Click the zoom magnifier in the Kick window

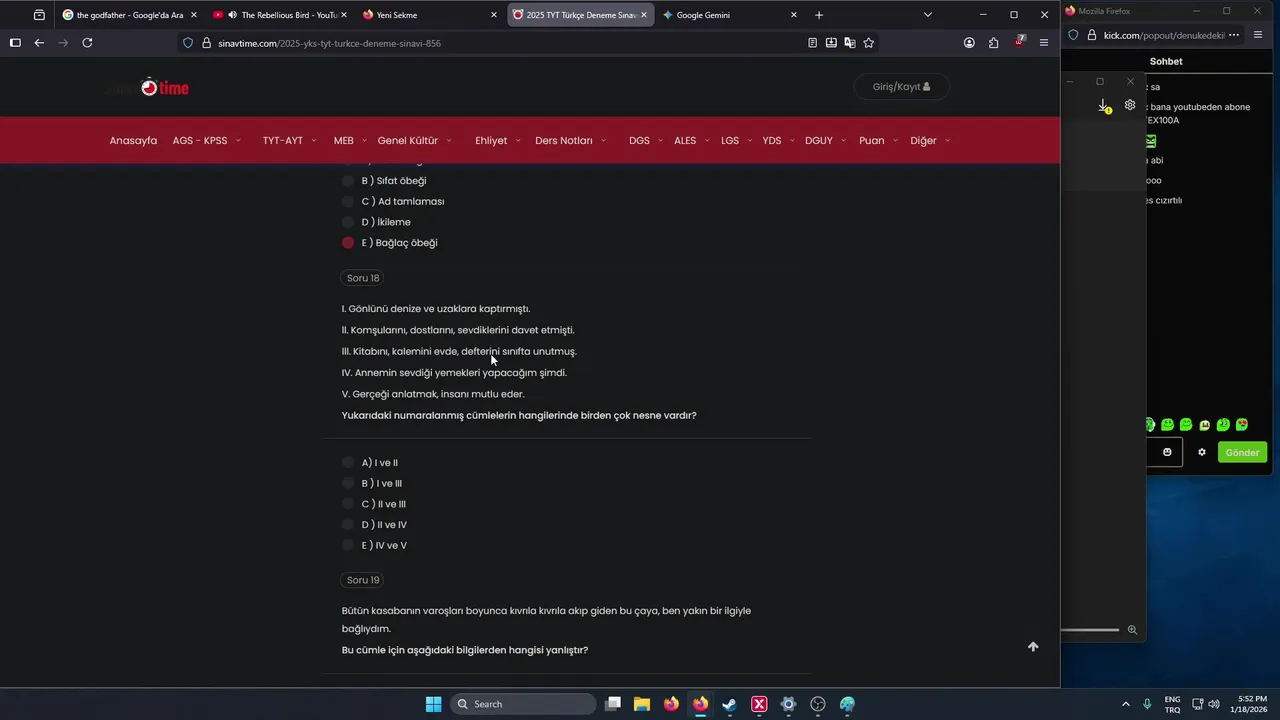pyautogui.click(x=1132, y=630)
